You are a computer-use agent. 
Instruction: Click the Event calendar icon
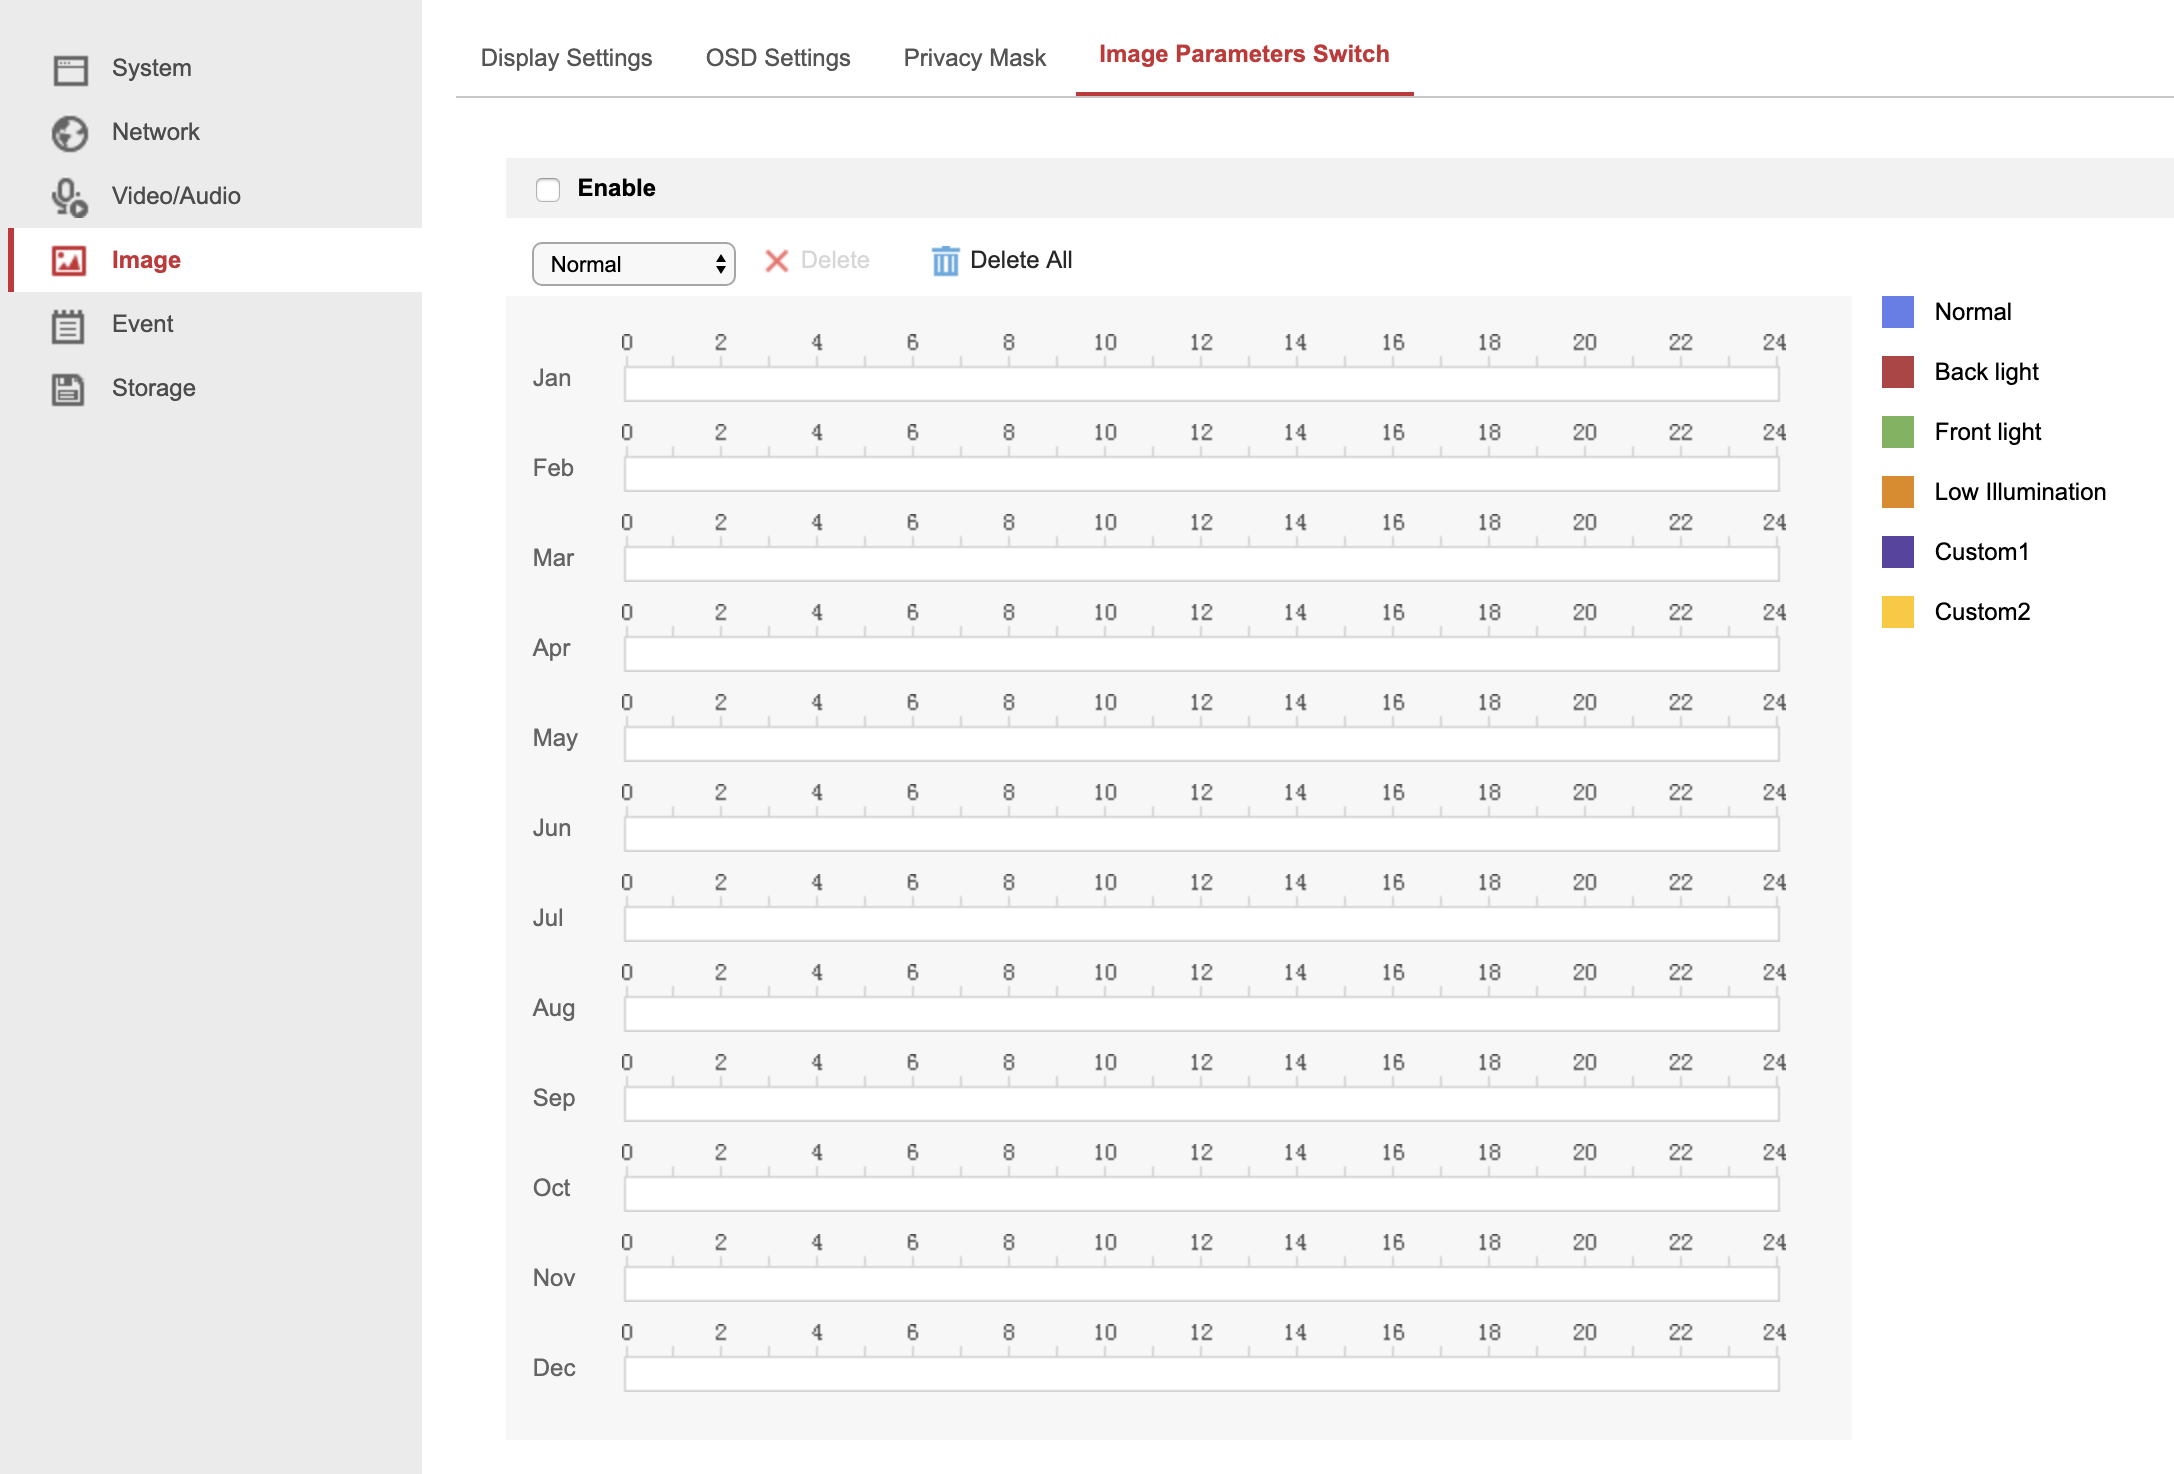click(x=69, y=324)
